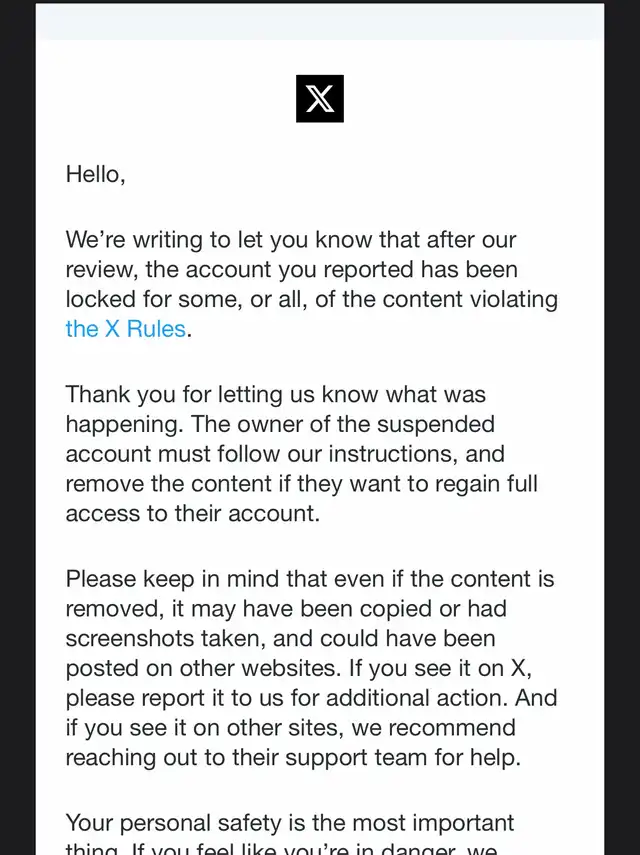The width and height of the screenshot is (640, 855).
Task: Click the line starting "We're writing to let you"
Action: tap(291, 240)
